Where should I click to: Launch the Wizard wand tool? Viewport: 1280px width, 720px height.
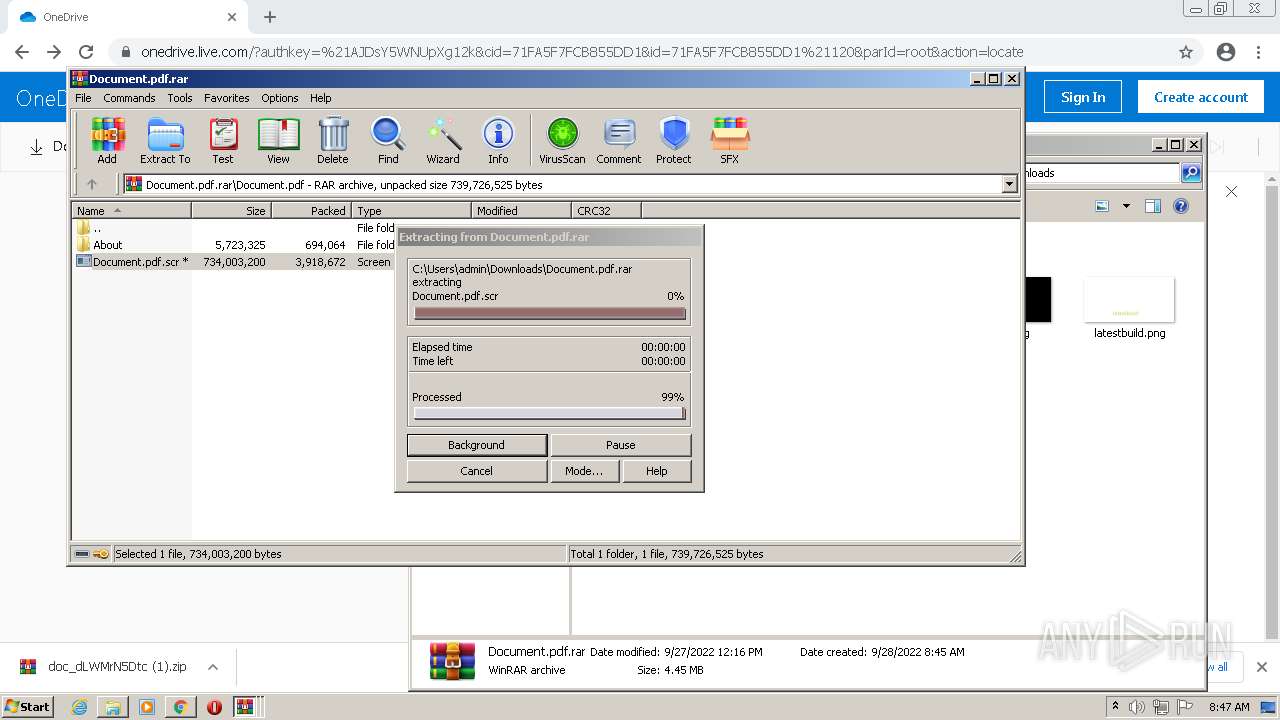click(443, 140)
